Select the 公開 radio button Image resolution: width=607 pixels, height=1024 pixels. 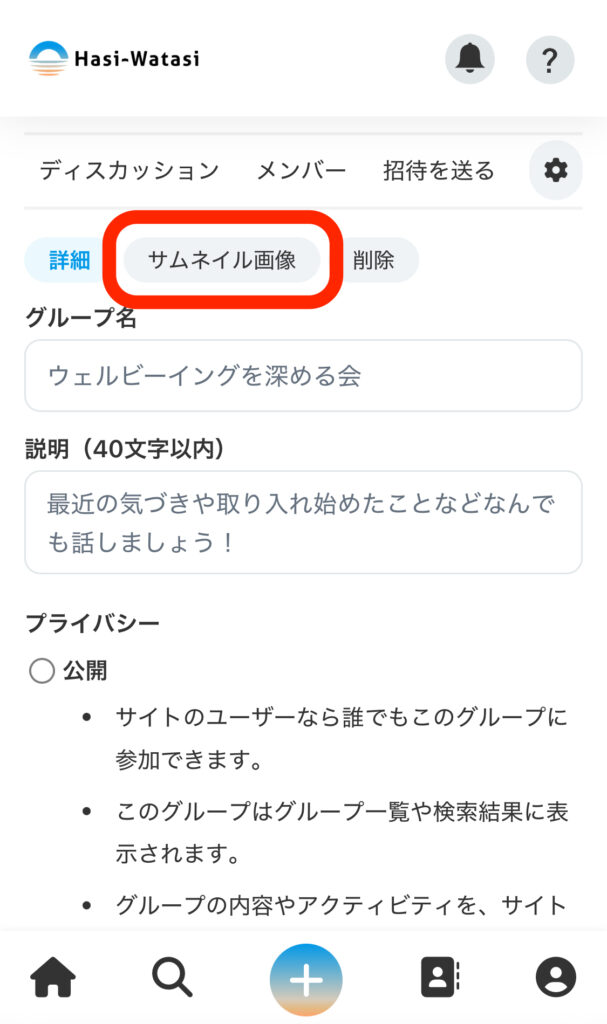[x=42, y=671]
